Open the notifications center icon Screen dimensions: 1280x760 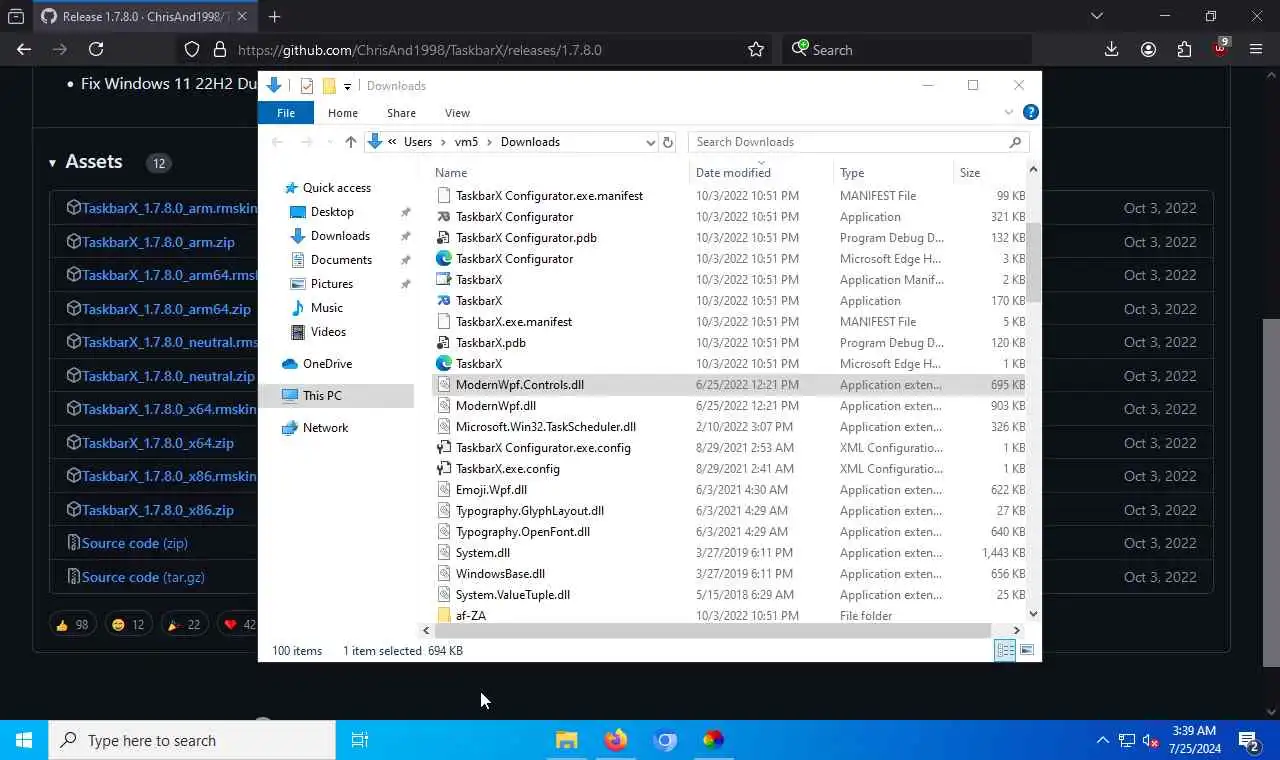(1248, 741)
